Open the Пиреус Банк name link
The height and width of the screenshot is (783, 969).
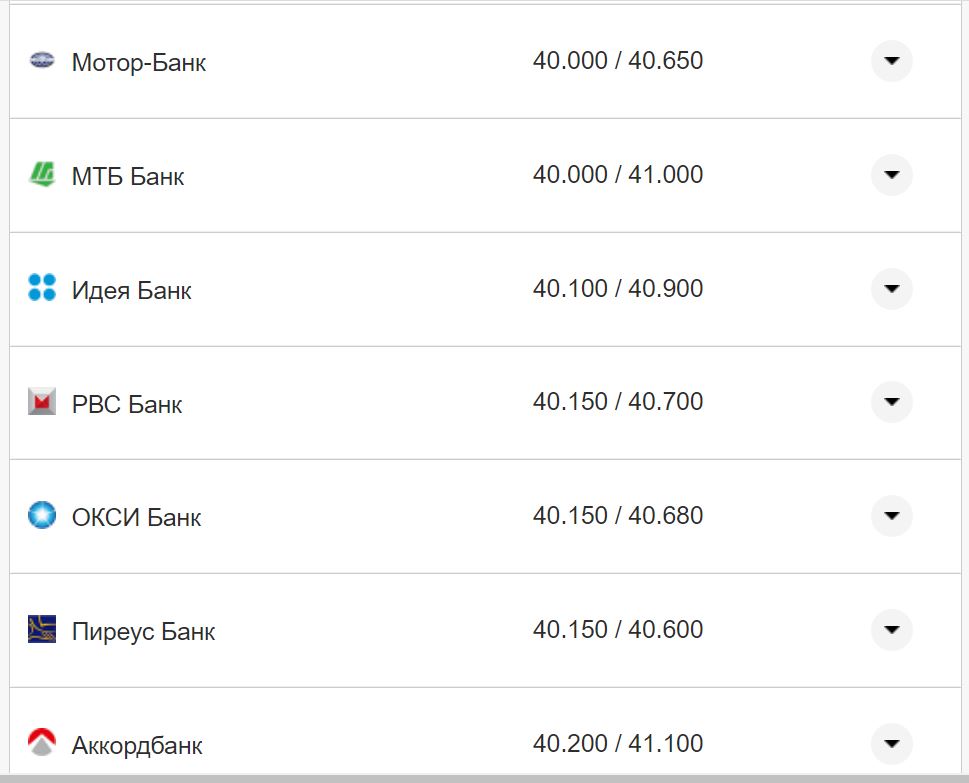143,632
